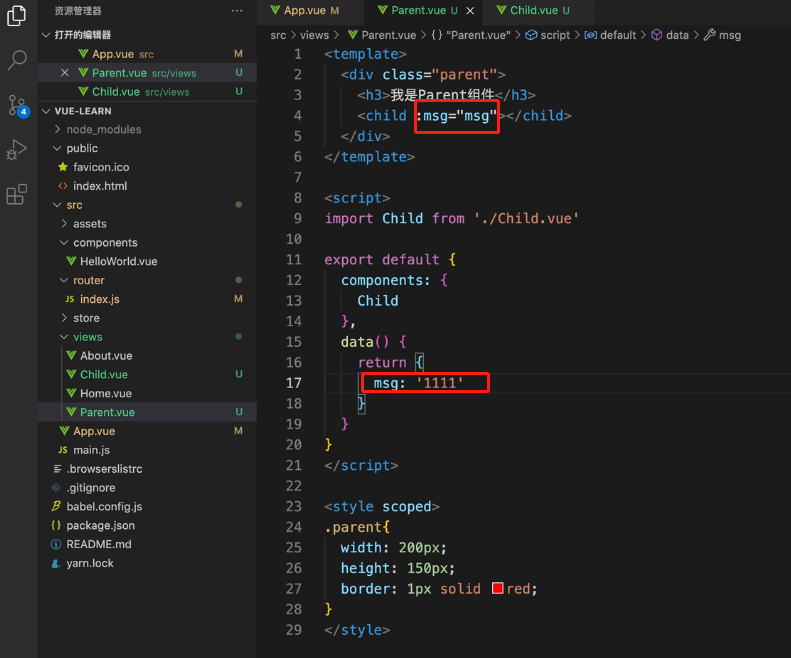Open yarn.lock file
791x658 pixels.
[90, 563]
